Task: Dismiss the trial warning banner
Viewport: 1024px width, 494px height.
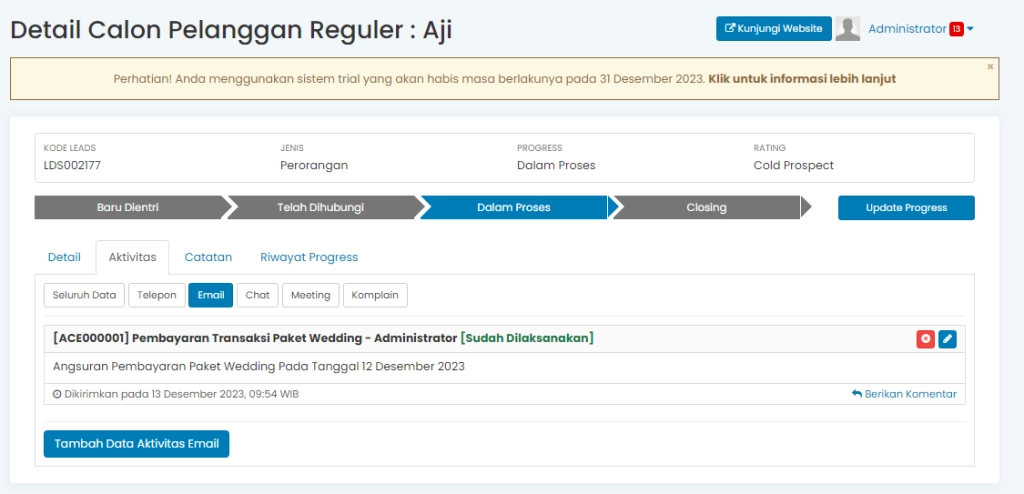Action: [x=990, y=67]
